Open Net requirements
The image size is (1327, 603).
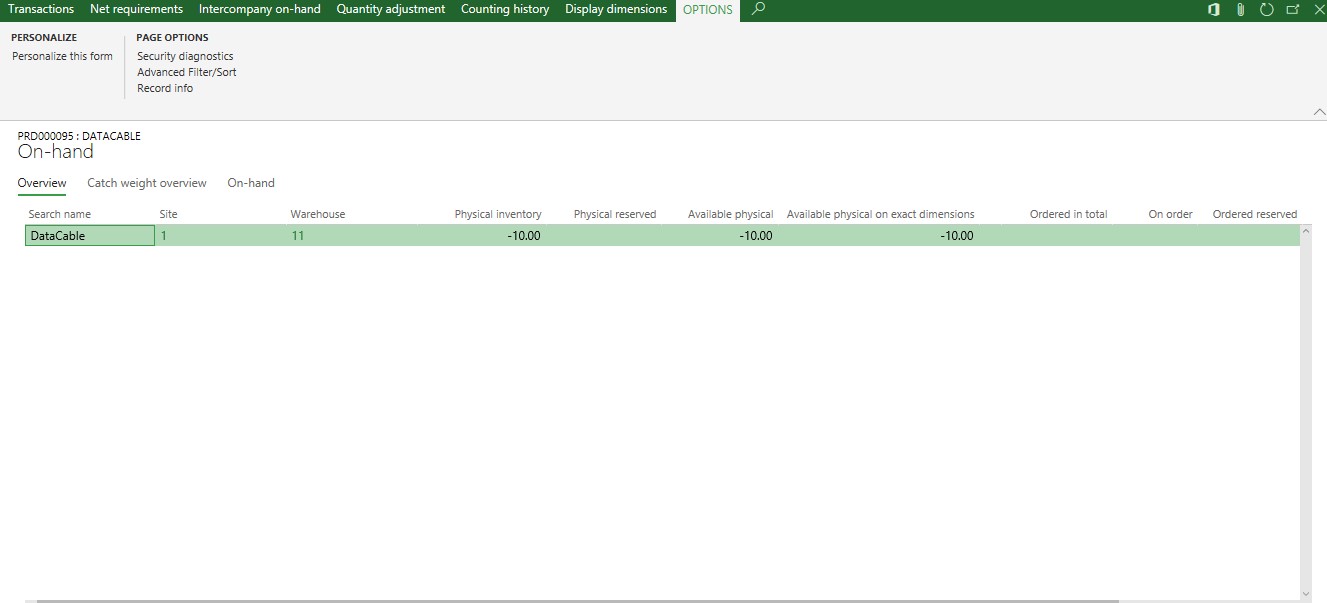pyautogui.click(x=136, y=9)
